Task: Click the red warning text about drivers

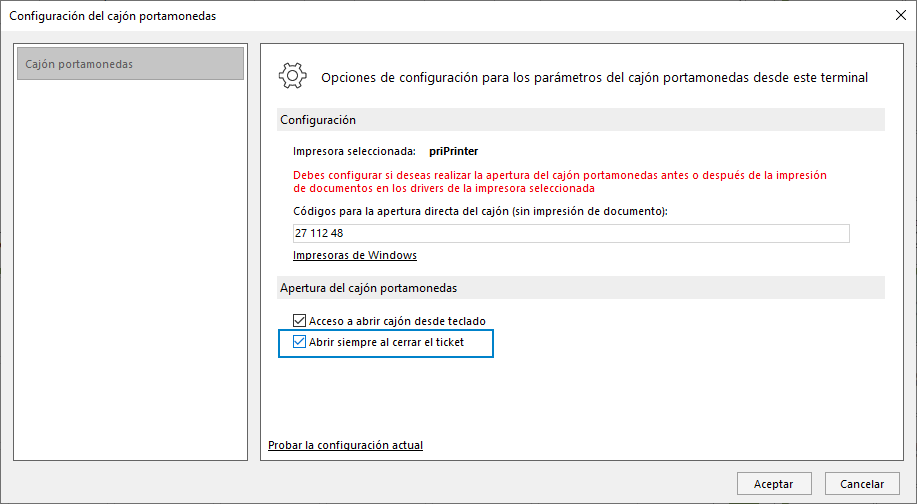Action: [x=560, y=181]
